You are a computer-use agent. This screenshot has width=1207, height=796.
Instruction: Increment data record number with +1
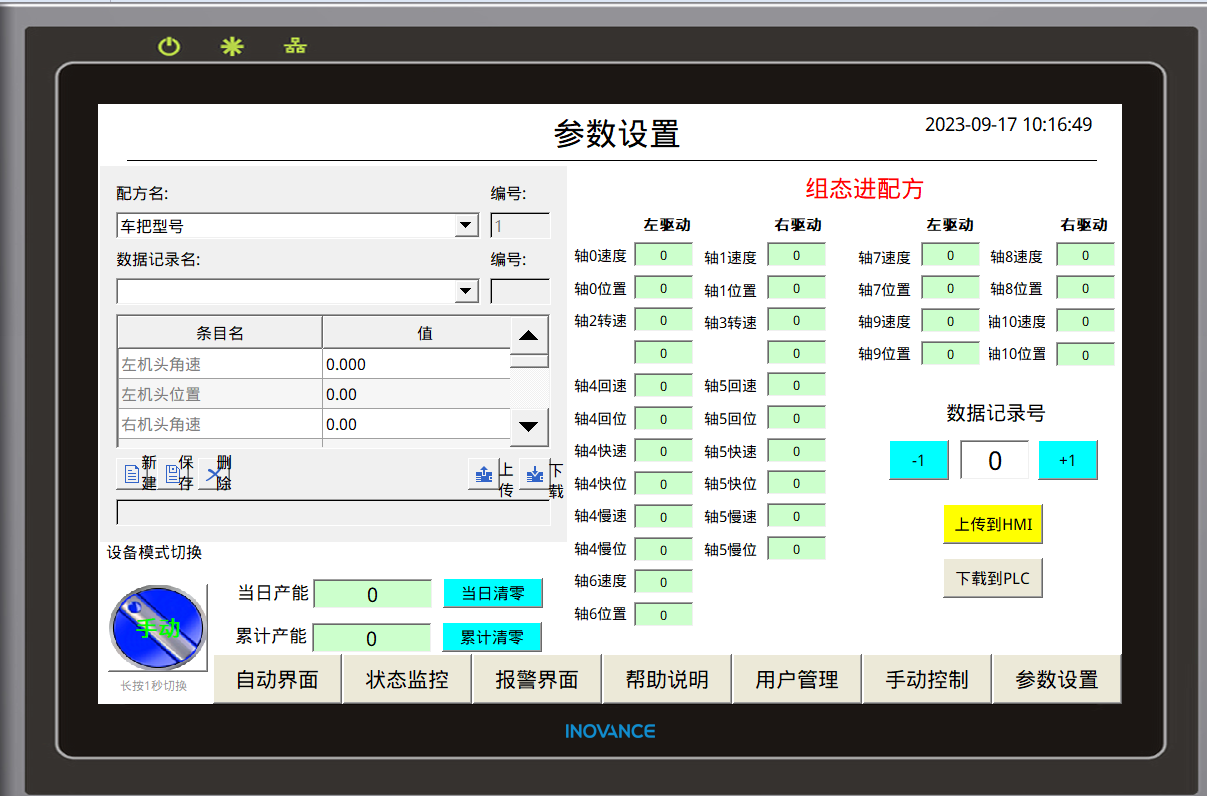tap(1067, 460)
